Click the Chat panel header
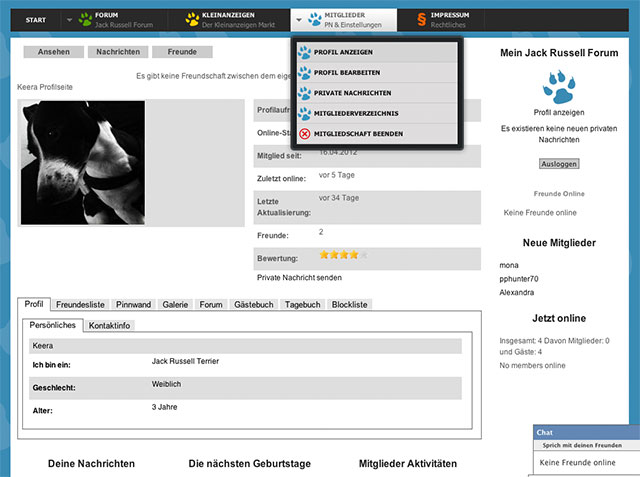The height and width of the screenshot is (477, 640). (x=587, y=432)
